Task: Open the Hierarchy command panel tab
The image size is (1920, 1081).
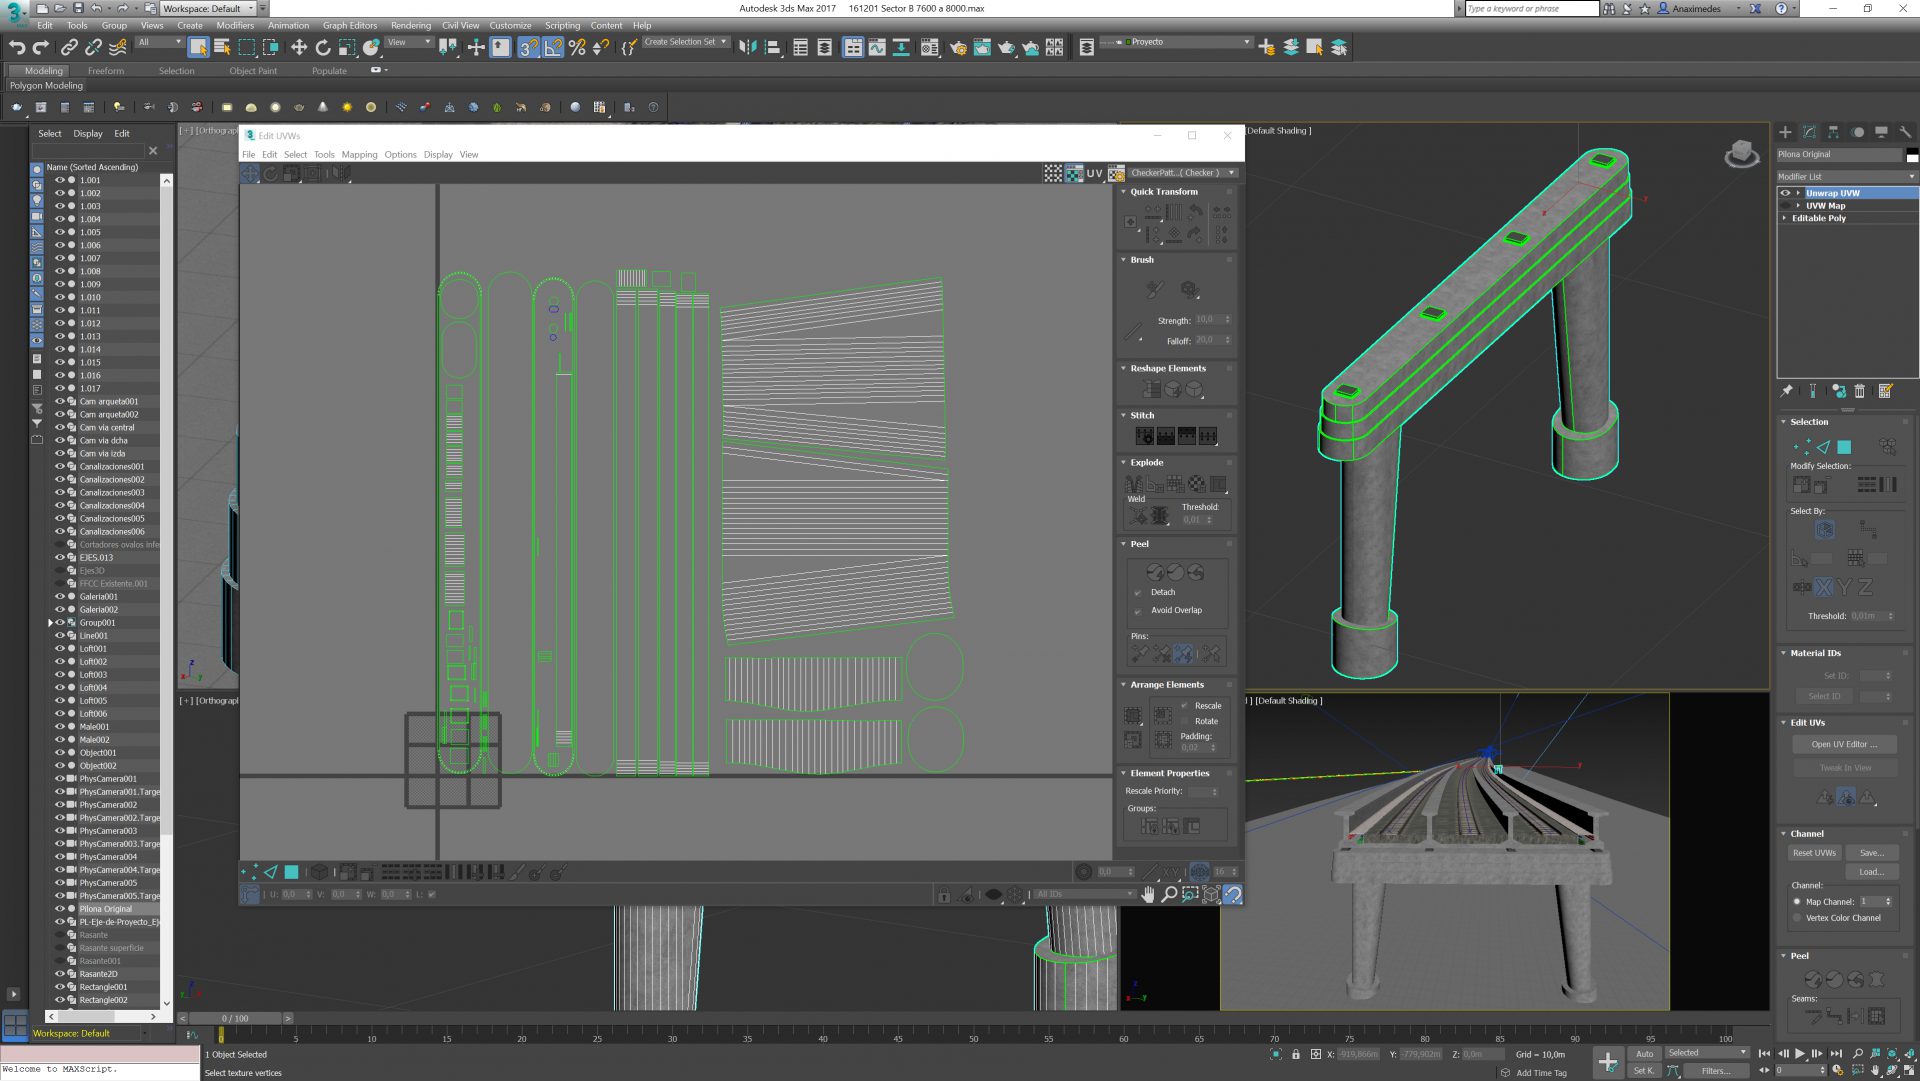Action: click(x=1833, y=132)
